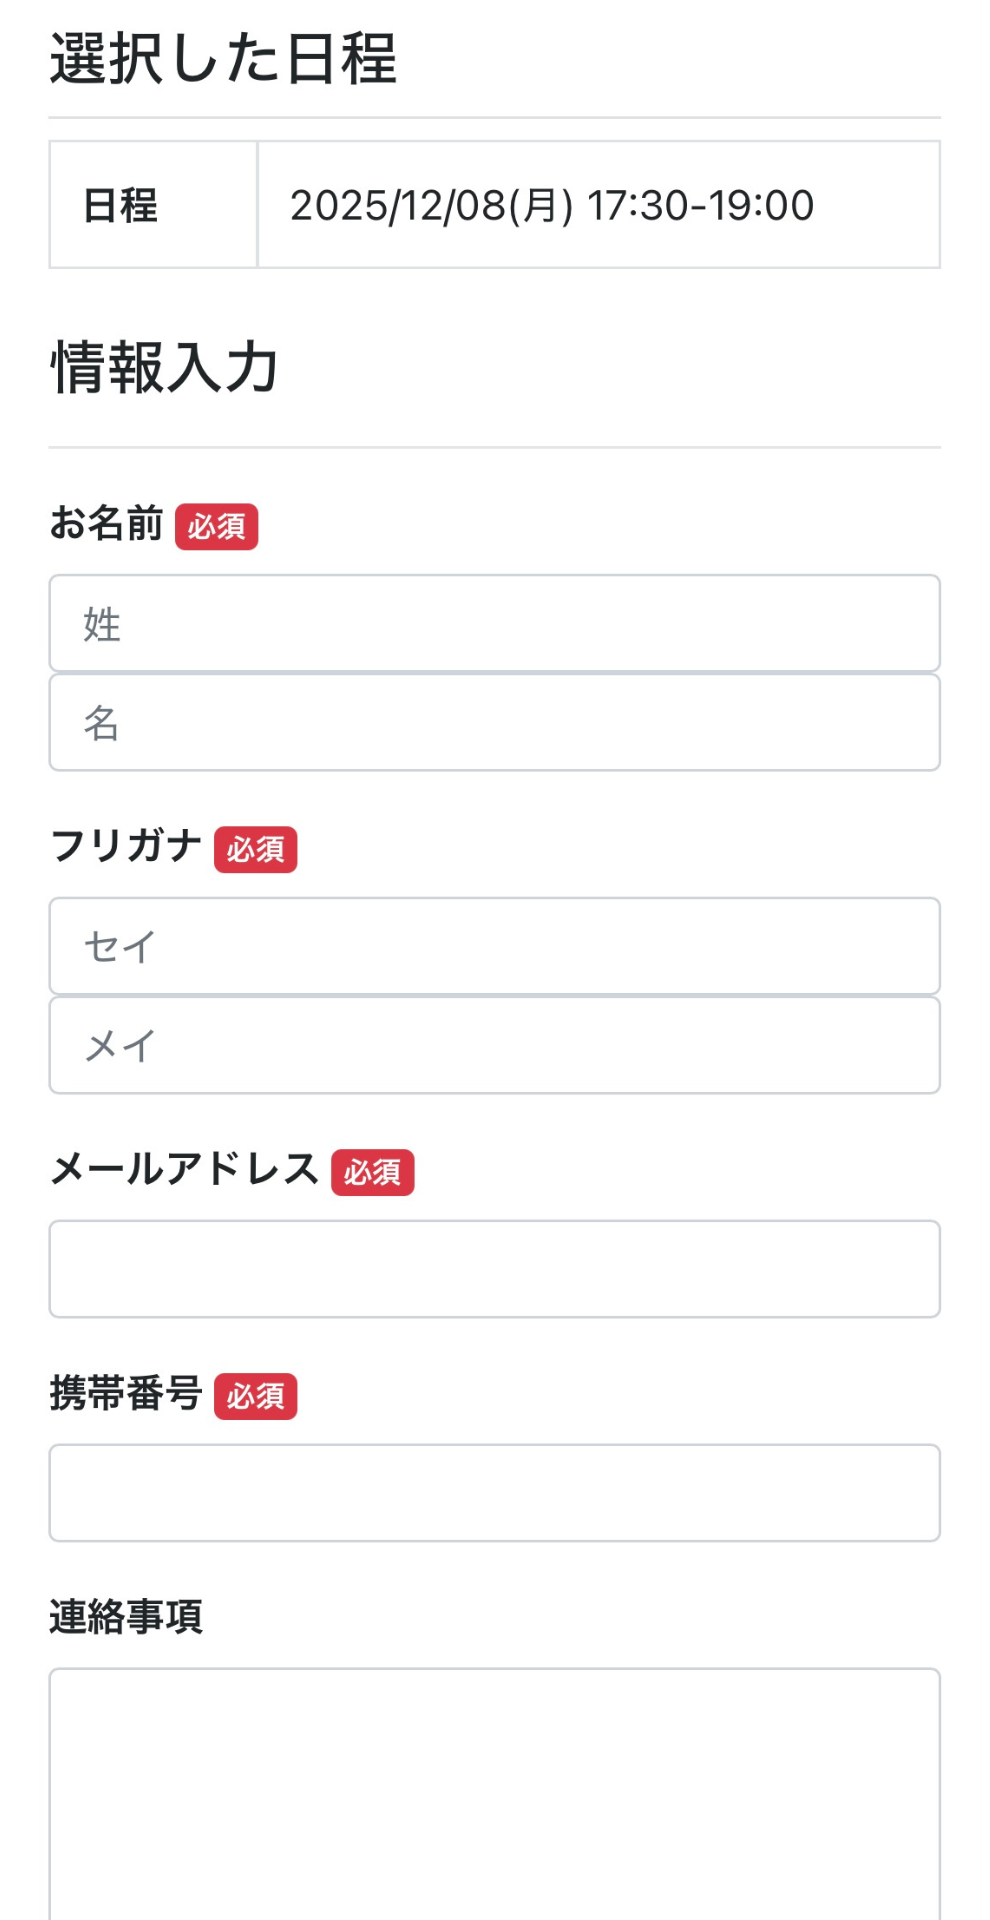This screenshot has height=1920, width=990.
Task: Click the 必須 badge beside 携帯番号
Action: [255, 1397]
